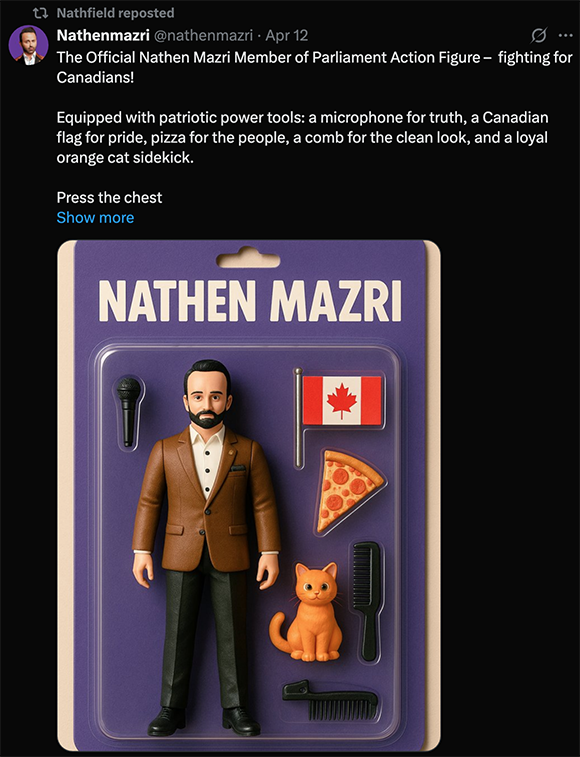This screenshot has height=757, width=580.
Task: Open the "Nathfield reposted" link
Action: click(115, 13)
